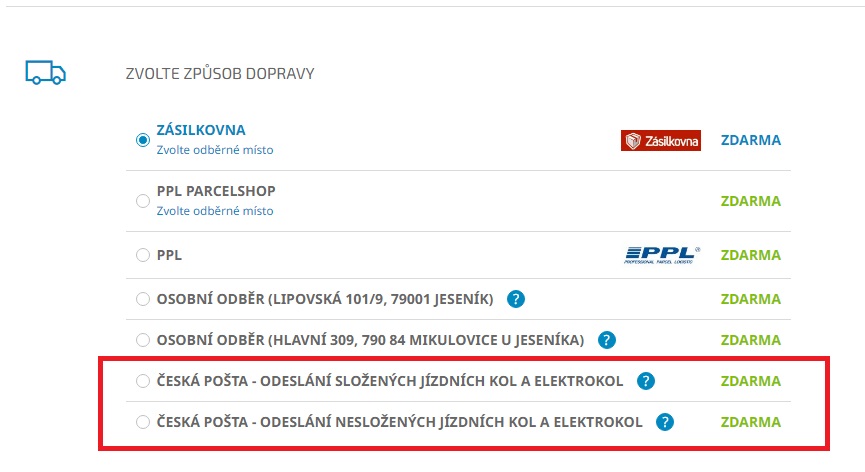Image resolution: width=865 pixels, height=472 pixels.
Task: Choose Česká pošta složených kol radio
Action: point(143,381)
